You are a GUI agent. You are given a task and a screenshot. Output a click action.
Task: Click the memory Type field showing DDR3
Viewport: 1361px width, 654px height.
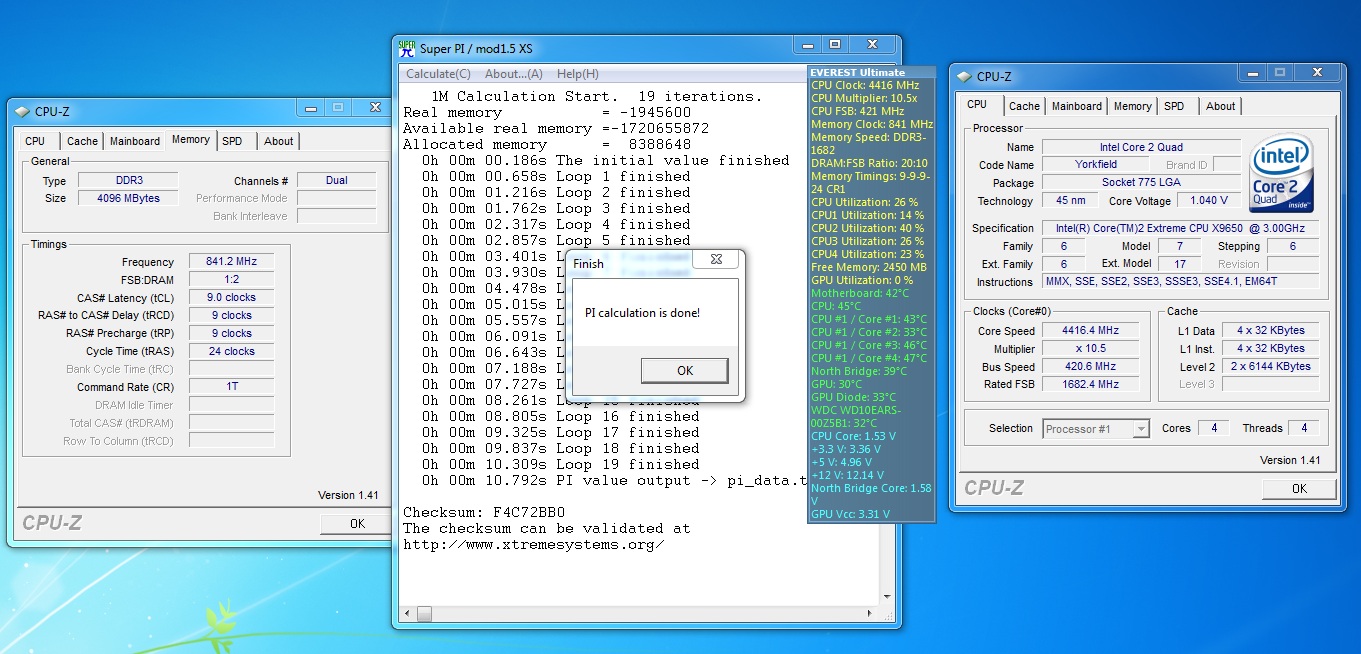point(127,181)
